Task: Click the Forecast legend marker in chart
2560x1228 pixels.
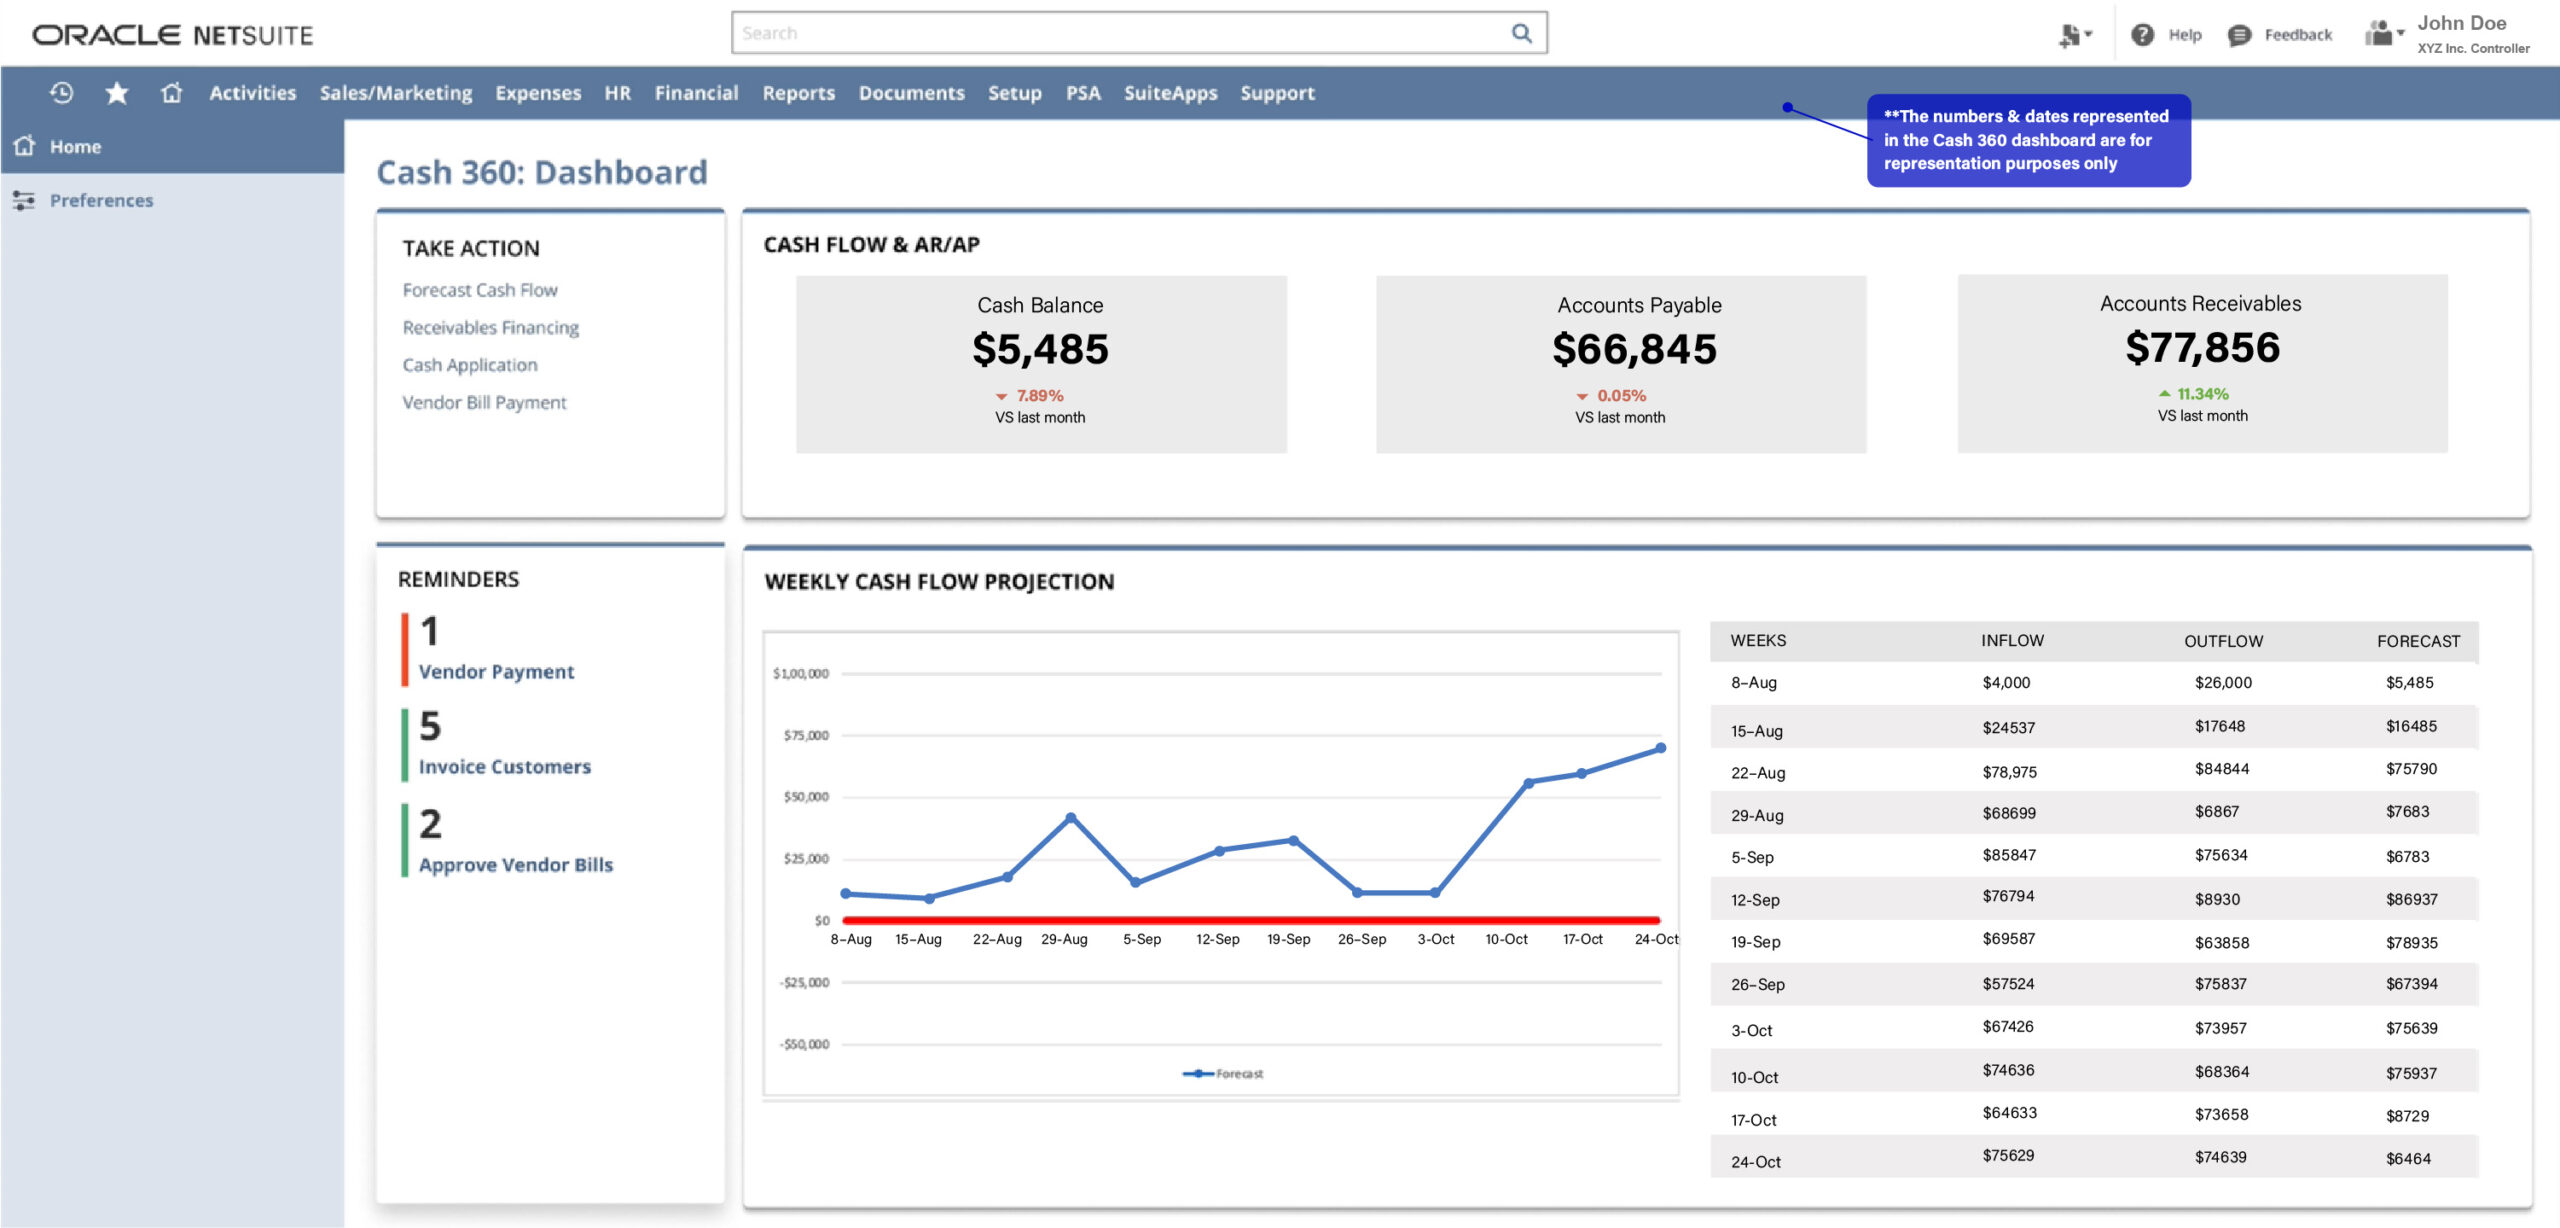Action: pyautogui.click(x=1197, y=1074)
